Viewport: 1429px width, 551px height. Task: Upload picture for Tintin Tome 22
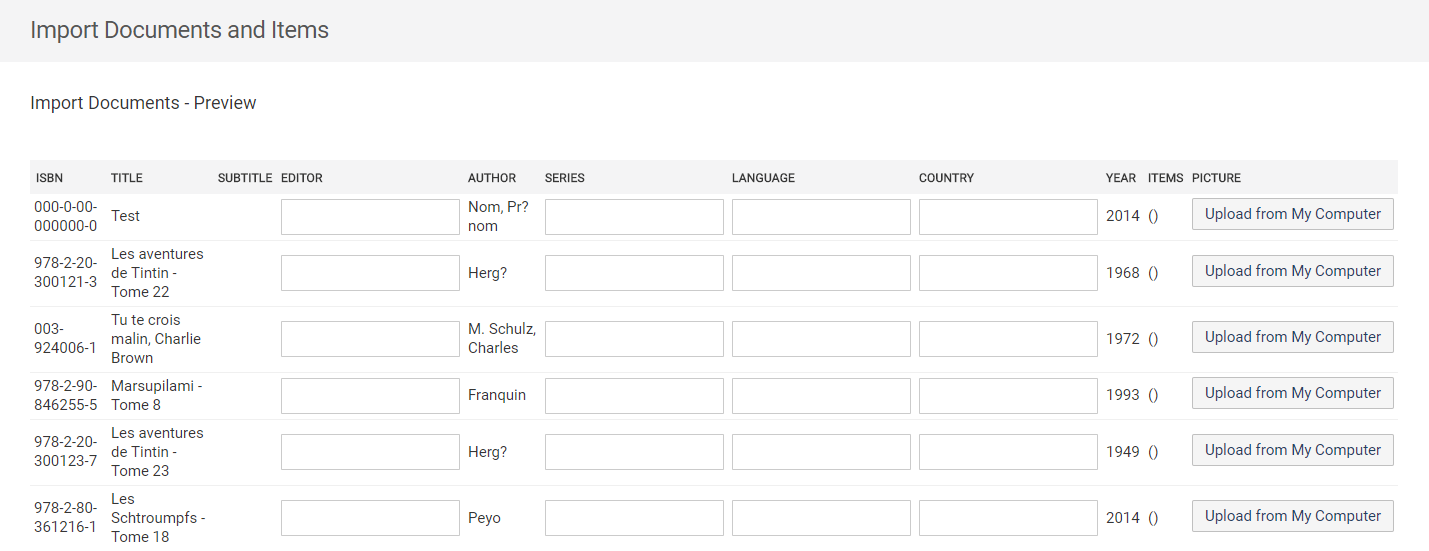tap(1292, 271)
